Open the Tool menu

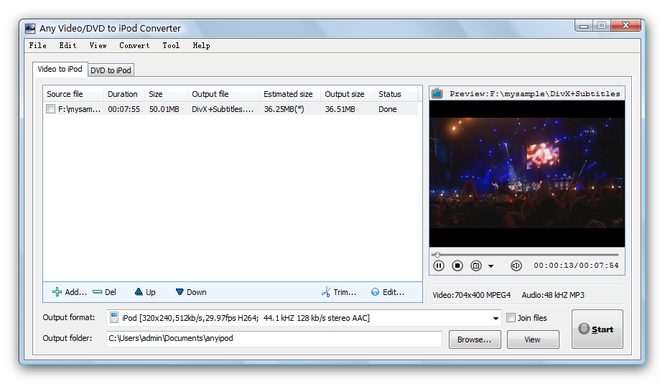171,45
